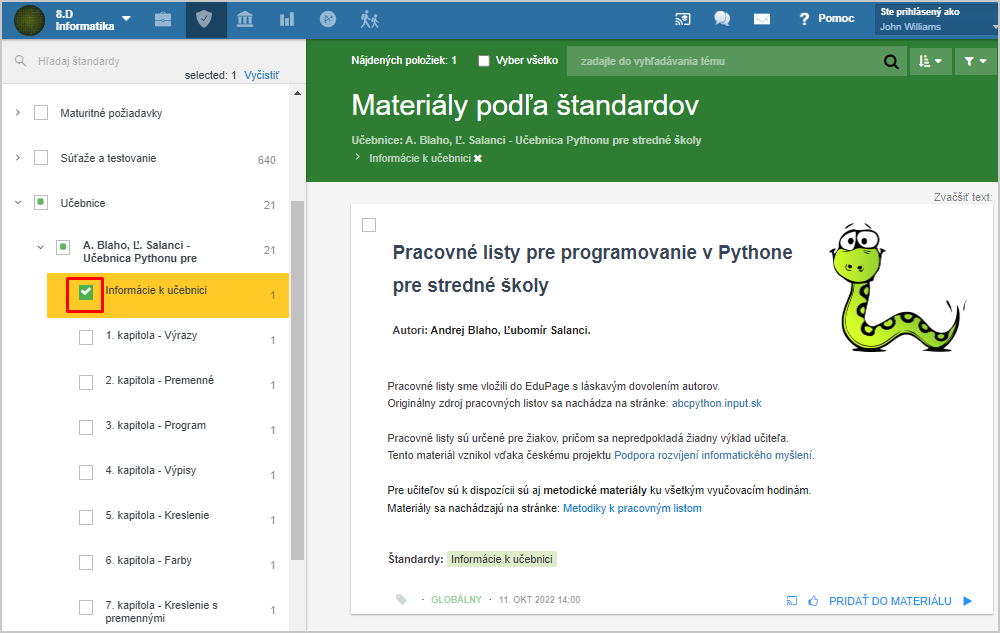Select the 6. kapitola - Farby label
This screenshot has width=1000, height=633.
pos(149,560)
